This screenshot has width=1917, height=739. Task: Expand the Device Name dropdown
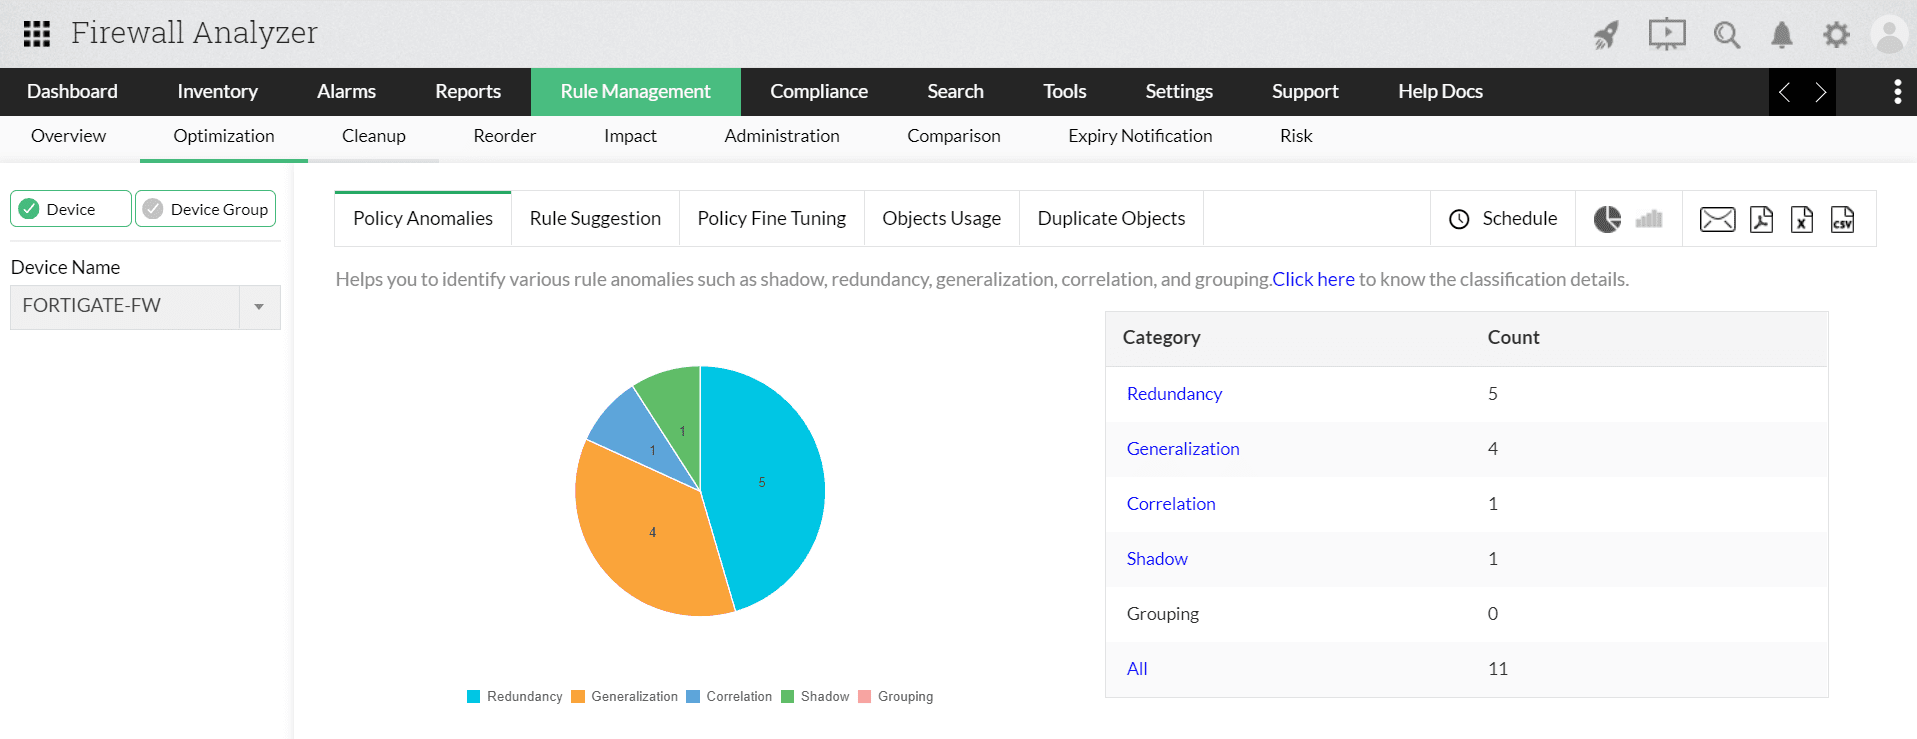click(x=259, y=307)
